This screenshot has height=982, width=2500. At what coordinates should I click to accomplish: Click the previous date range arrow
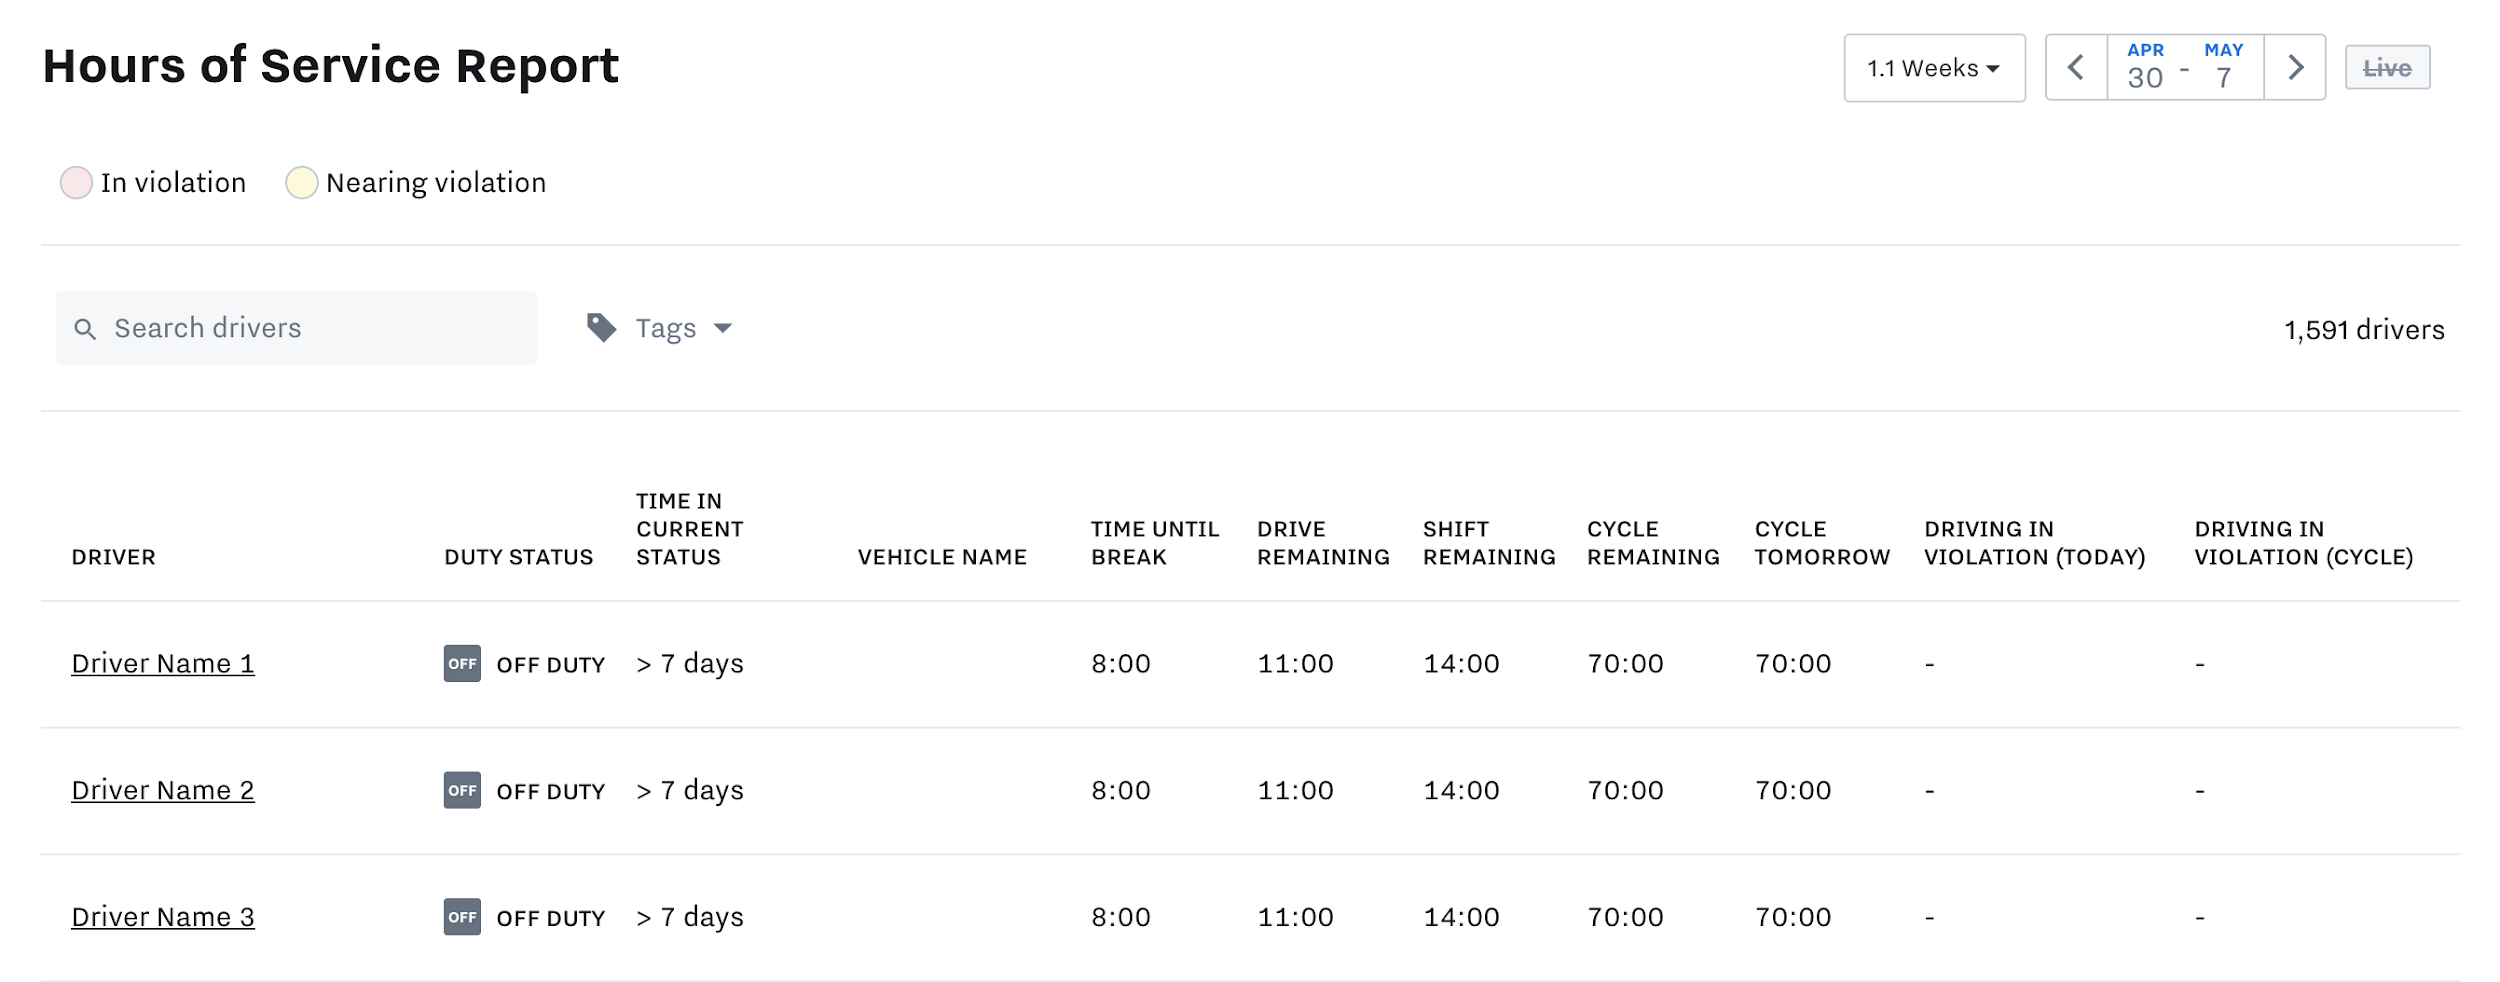pos(2076,68)
